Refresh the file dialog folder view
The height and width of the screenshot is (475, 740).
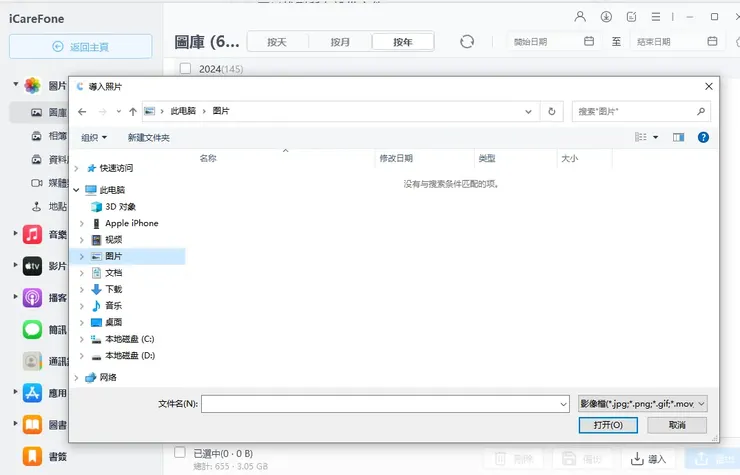(552, 111)
